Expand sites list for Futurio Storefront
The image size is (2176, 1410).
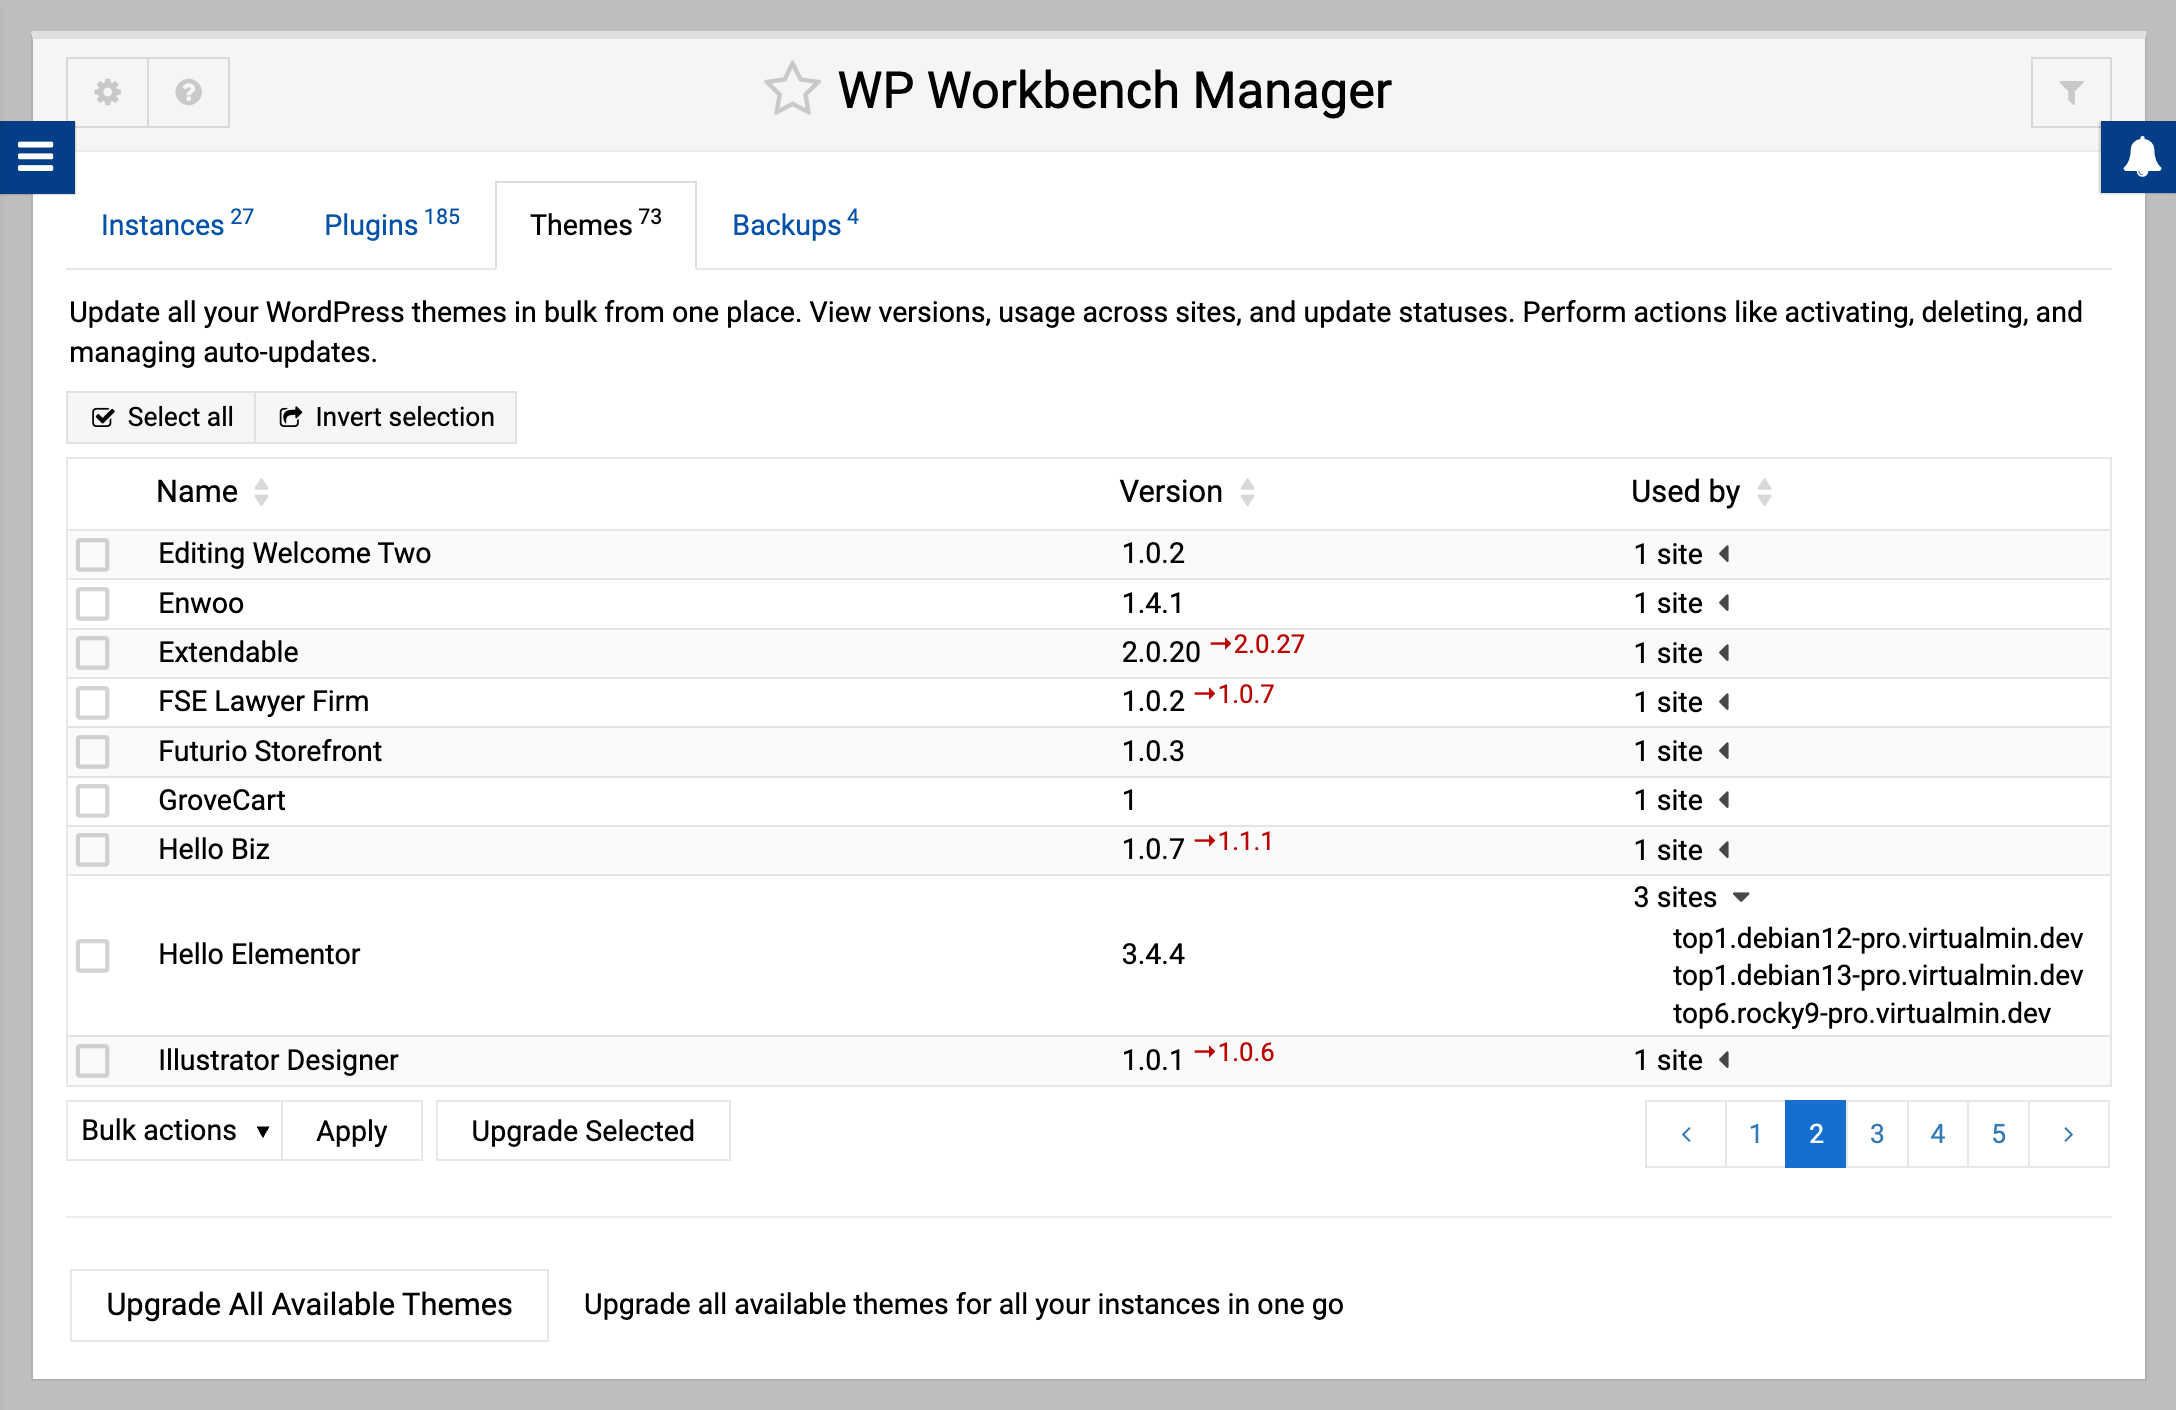[x=1724, y=751]
